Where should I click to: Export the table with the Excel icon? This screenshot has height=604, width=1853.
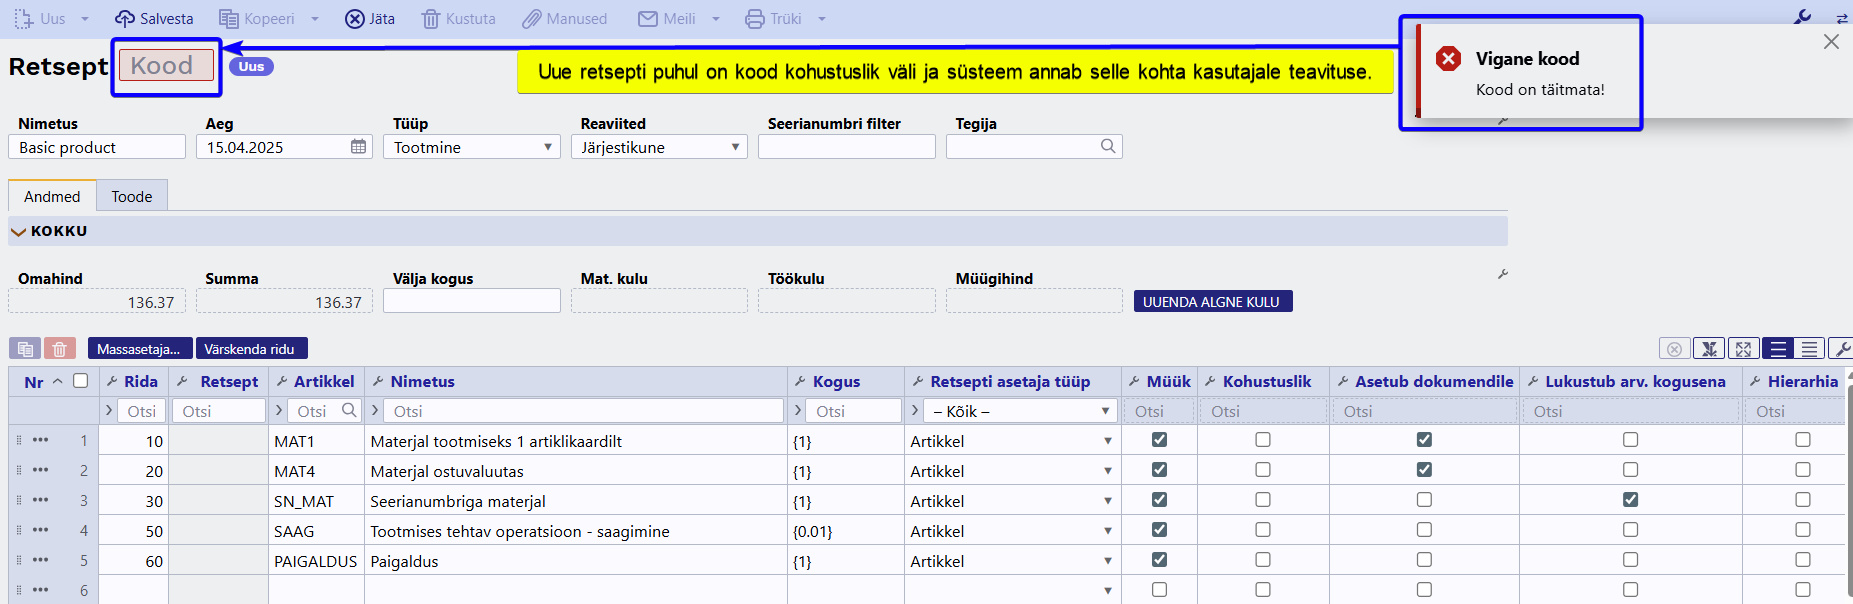(1709, 349)
